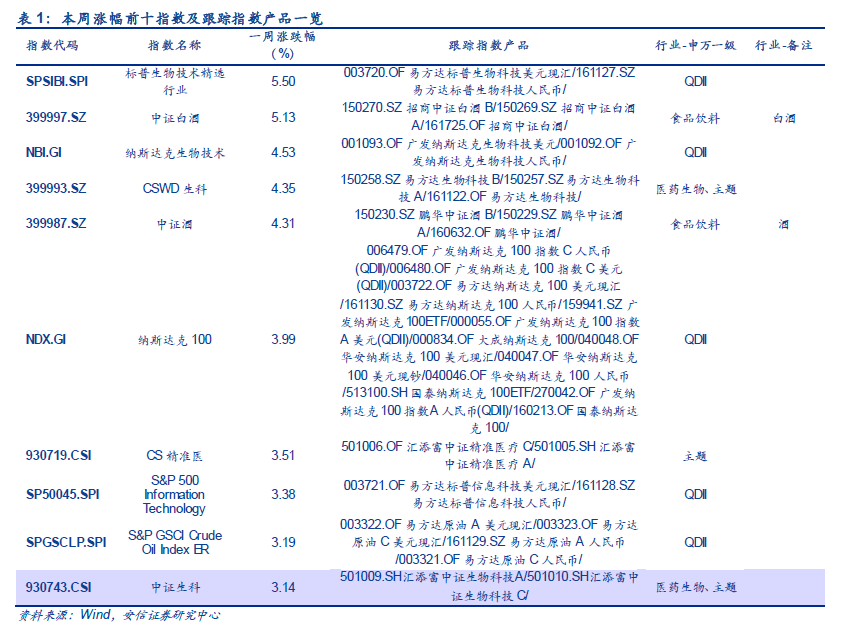Click QDII in the NBI.GI row
The image size is (843, 633).
(x=695, y=152)
